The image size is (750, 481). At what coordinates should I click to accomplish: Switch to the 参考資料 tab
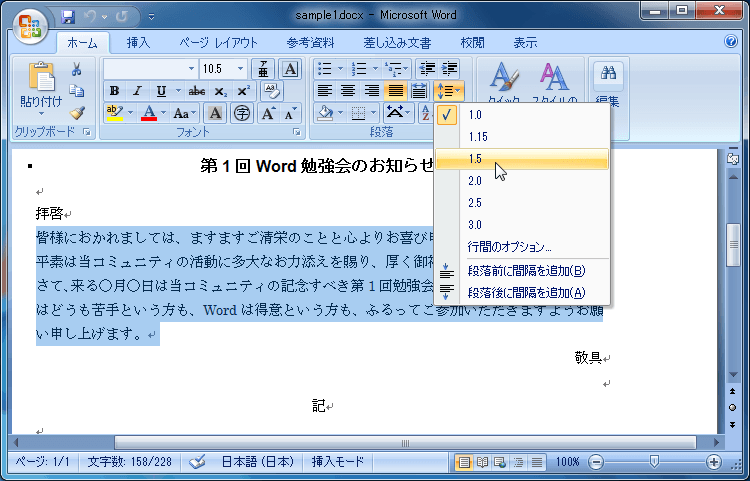click(x=310, y=43)
